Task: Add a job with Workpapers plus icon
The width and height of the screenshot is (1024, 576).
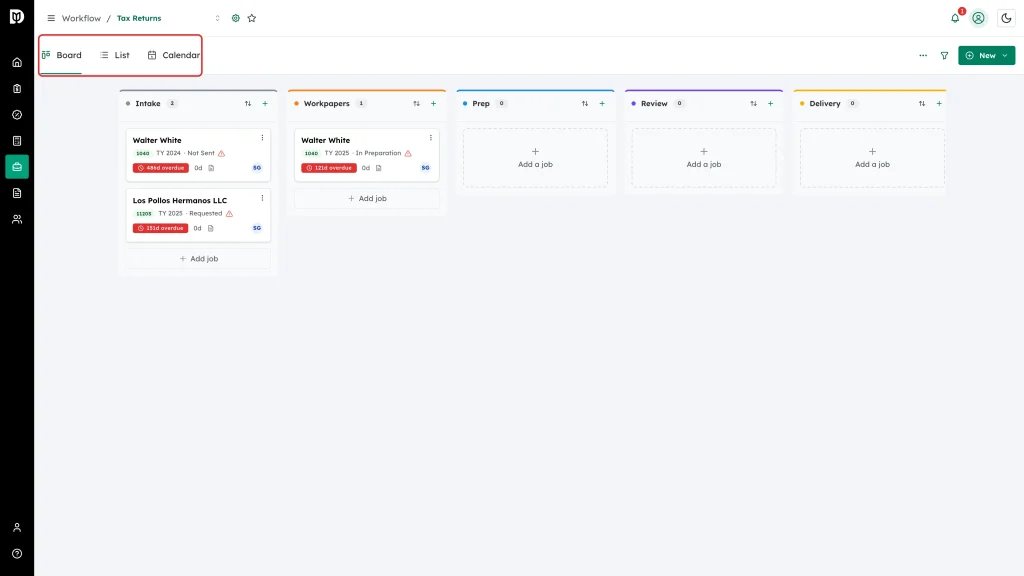Action: point(434,103)
